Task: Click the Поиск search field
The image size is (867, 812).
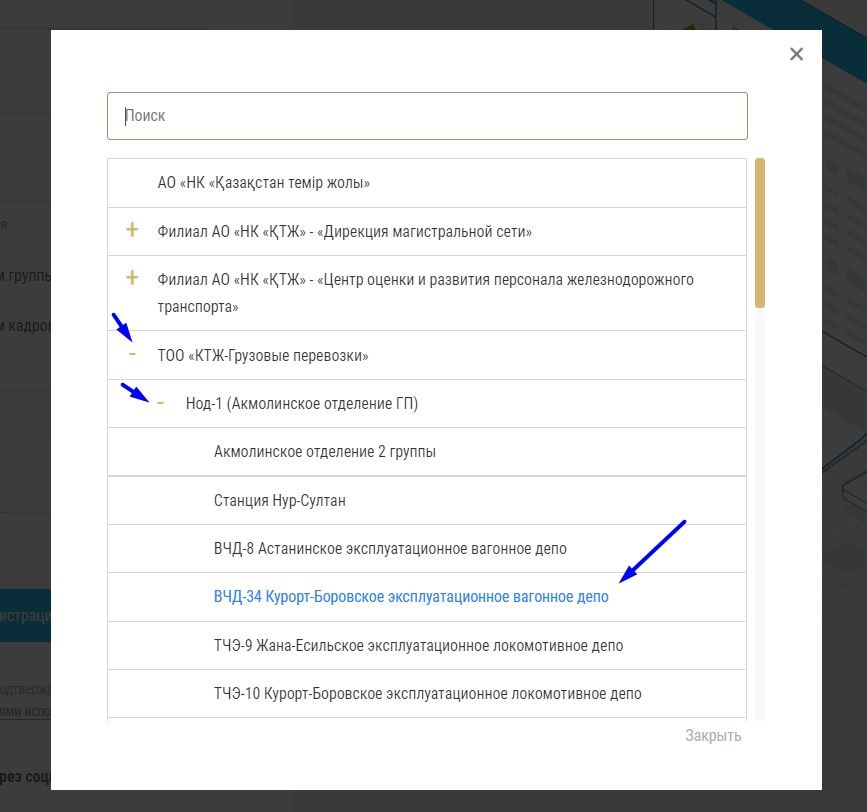Action: 427,116
